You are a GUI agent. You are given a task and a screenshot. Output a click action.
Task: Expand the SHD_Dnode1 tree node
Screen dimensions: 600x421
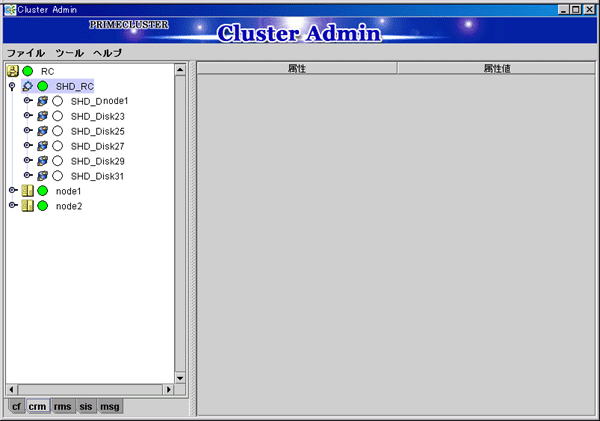pyautogui.click(x=28, y=101)
